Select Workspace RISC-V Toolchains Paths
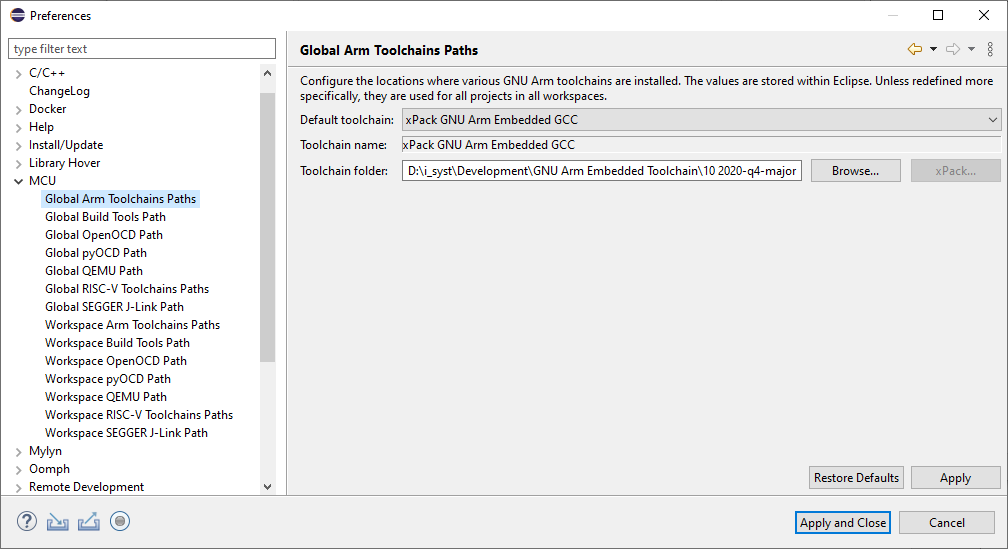The height and width of the screenshot is (549, 1008). pyautogui.click(x=139, y=415)
